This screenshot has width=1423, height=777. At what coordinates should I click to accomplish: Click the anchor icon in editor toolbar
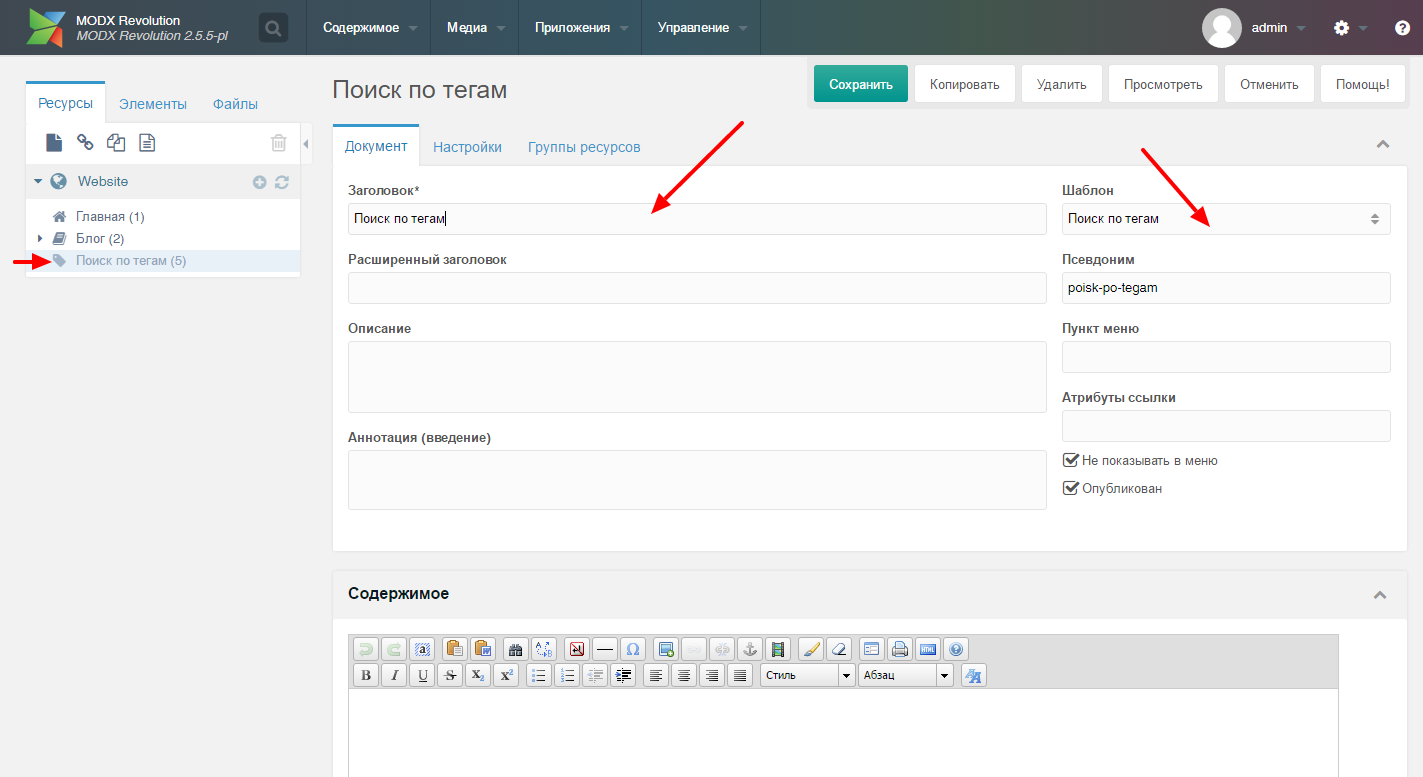(750, 649)
